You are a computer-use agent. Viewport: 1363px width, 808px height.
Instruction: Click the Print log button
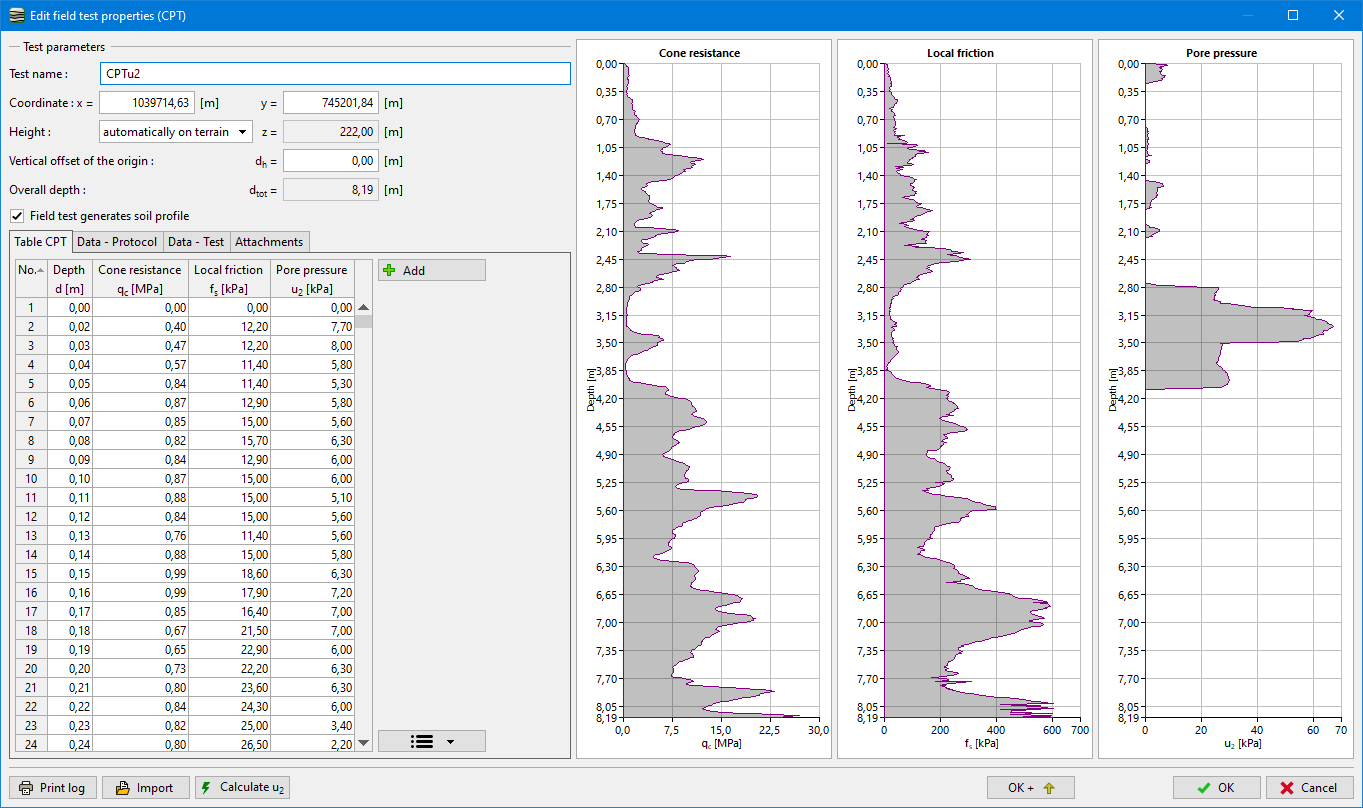click(x=53, y=787)
